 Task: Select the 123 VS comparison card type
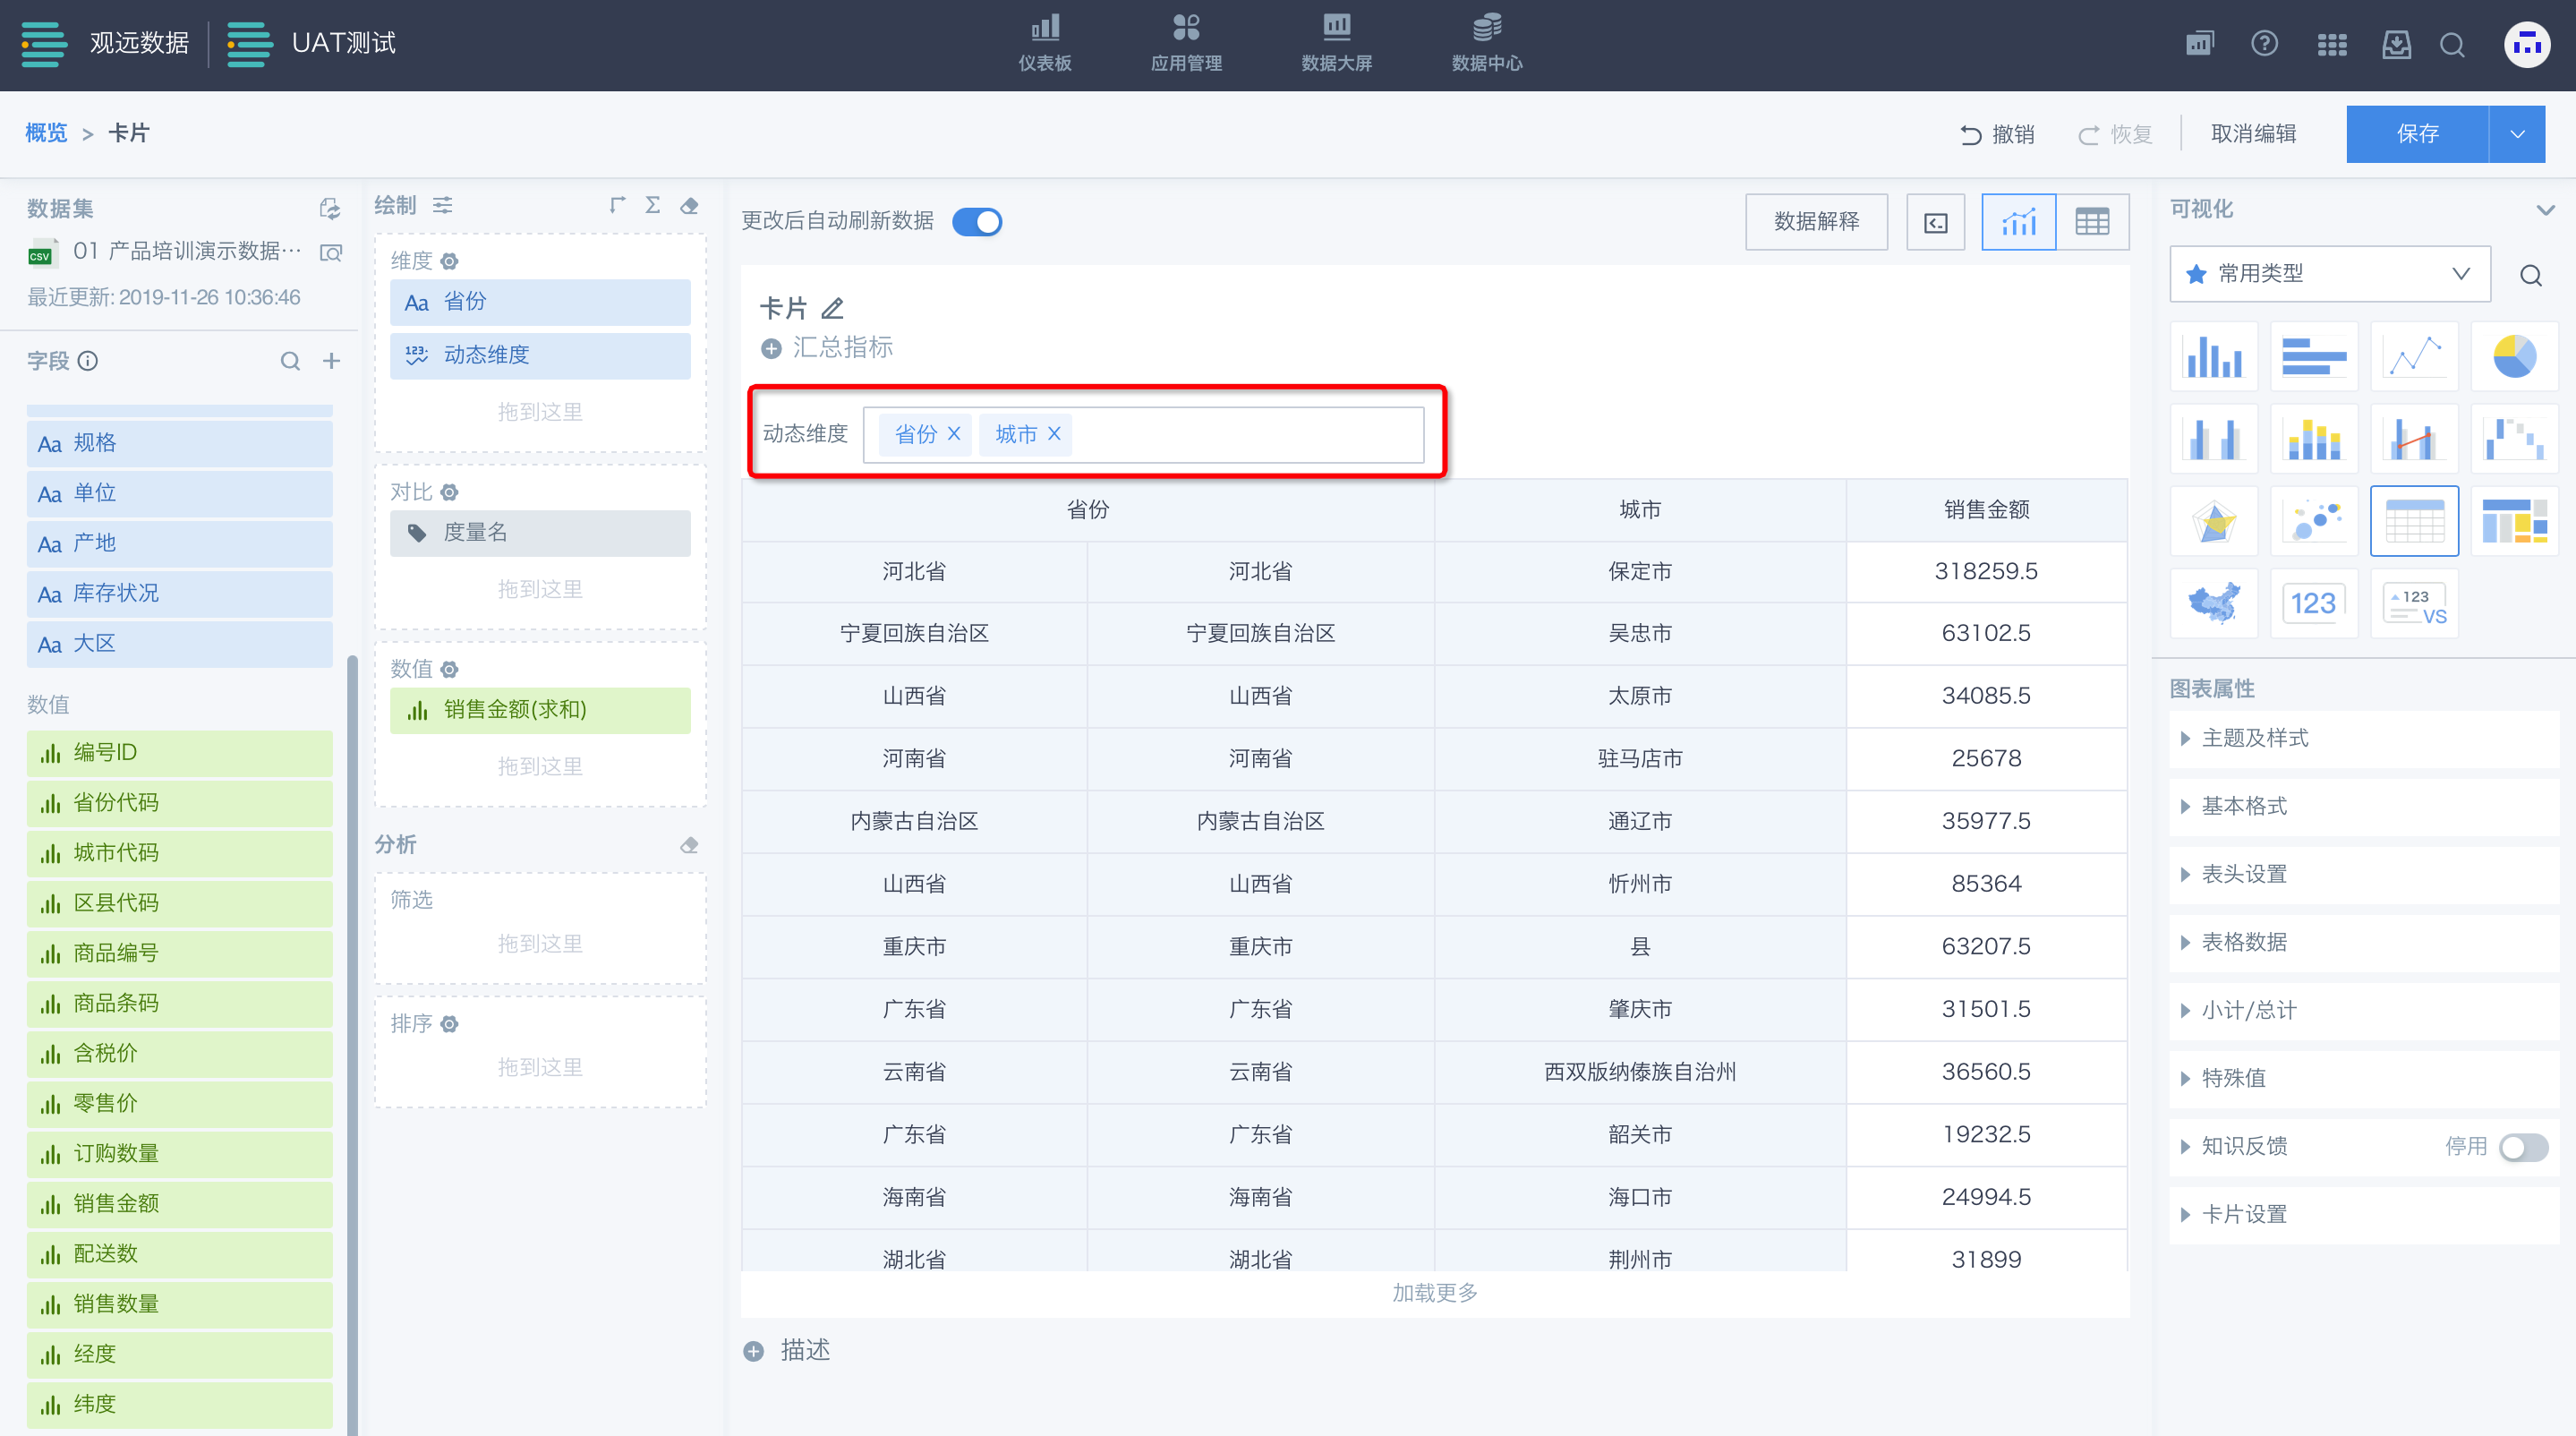pos(2414,603)
